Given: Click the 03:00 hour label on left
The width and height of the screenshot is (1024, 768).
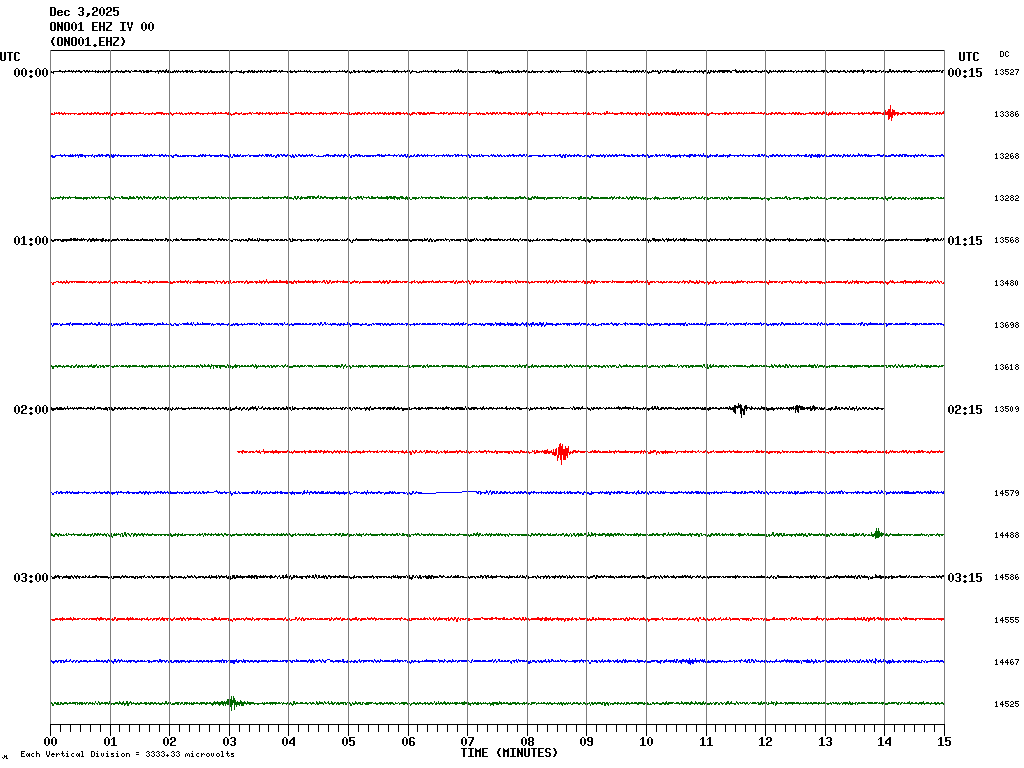Looking at the screenshot, I should (x=31, y=578).
